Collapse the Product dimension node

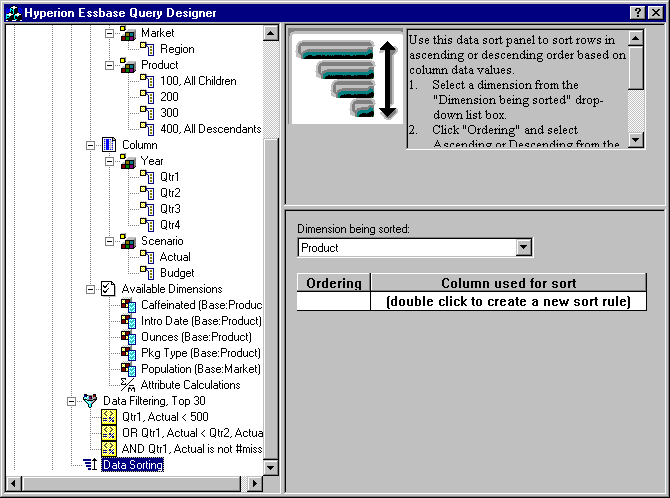[109, 65]
